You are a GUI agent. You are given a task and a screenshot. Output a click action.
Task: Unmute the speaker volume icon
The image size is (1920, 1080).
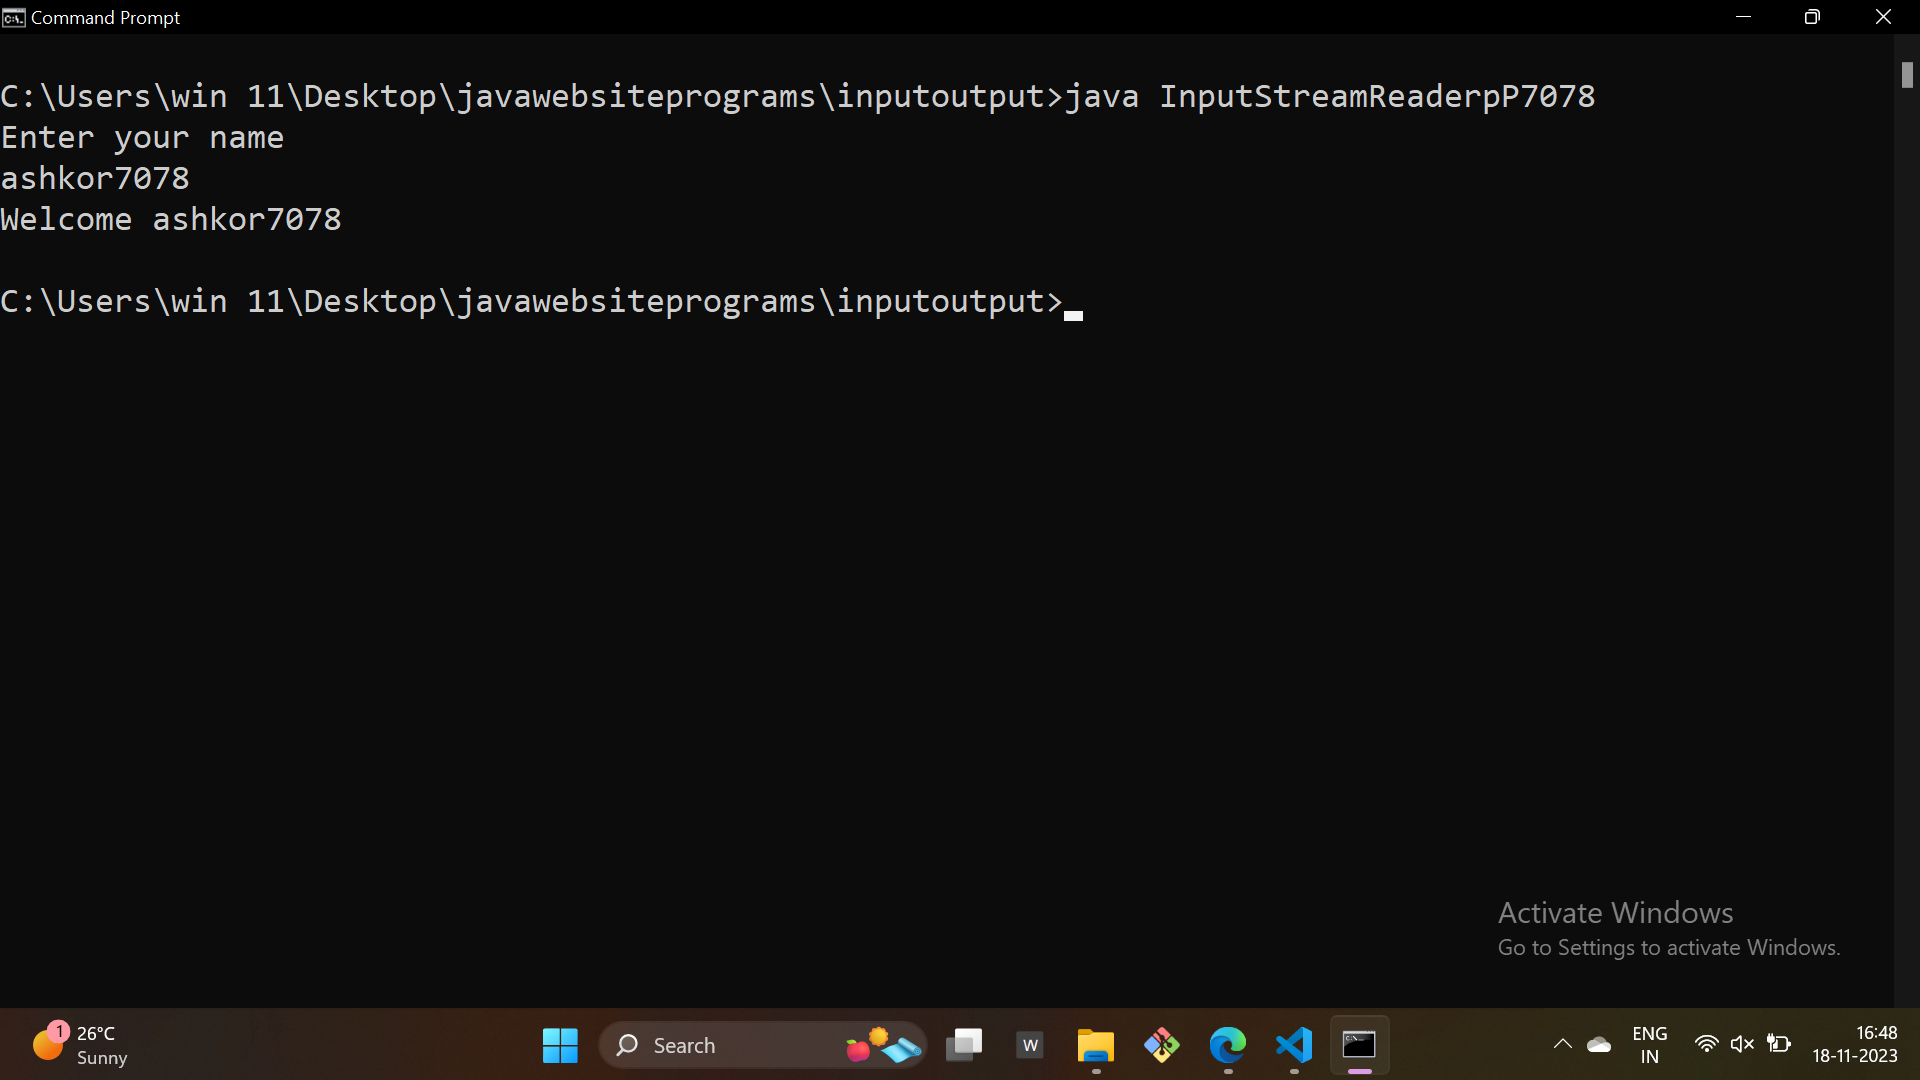[1742, 1044]
